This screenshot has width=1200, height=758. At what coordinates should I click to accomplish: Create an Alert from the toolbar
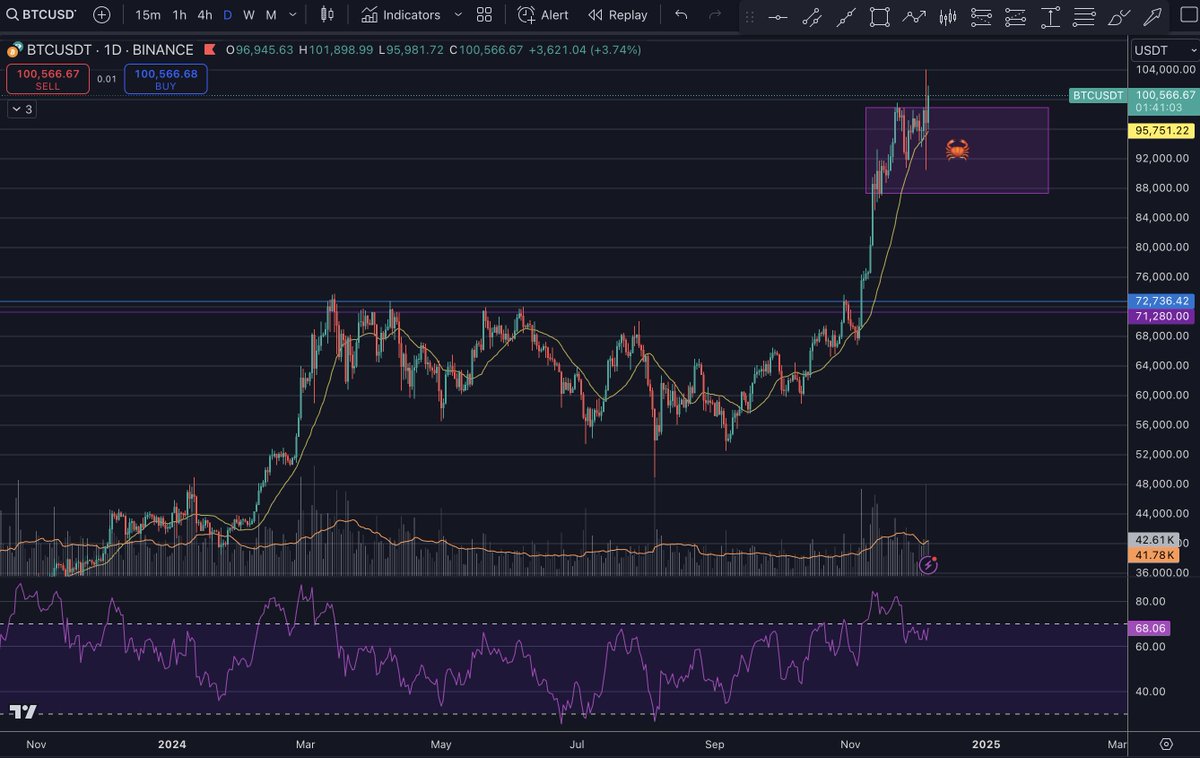click(x=543, y=15)
